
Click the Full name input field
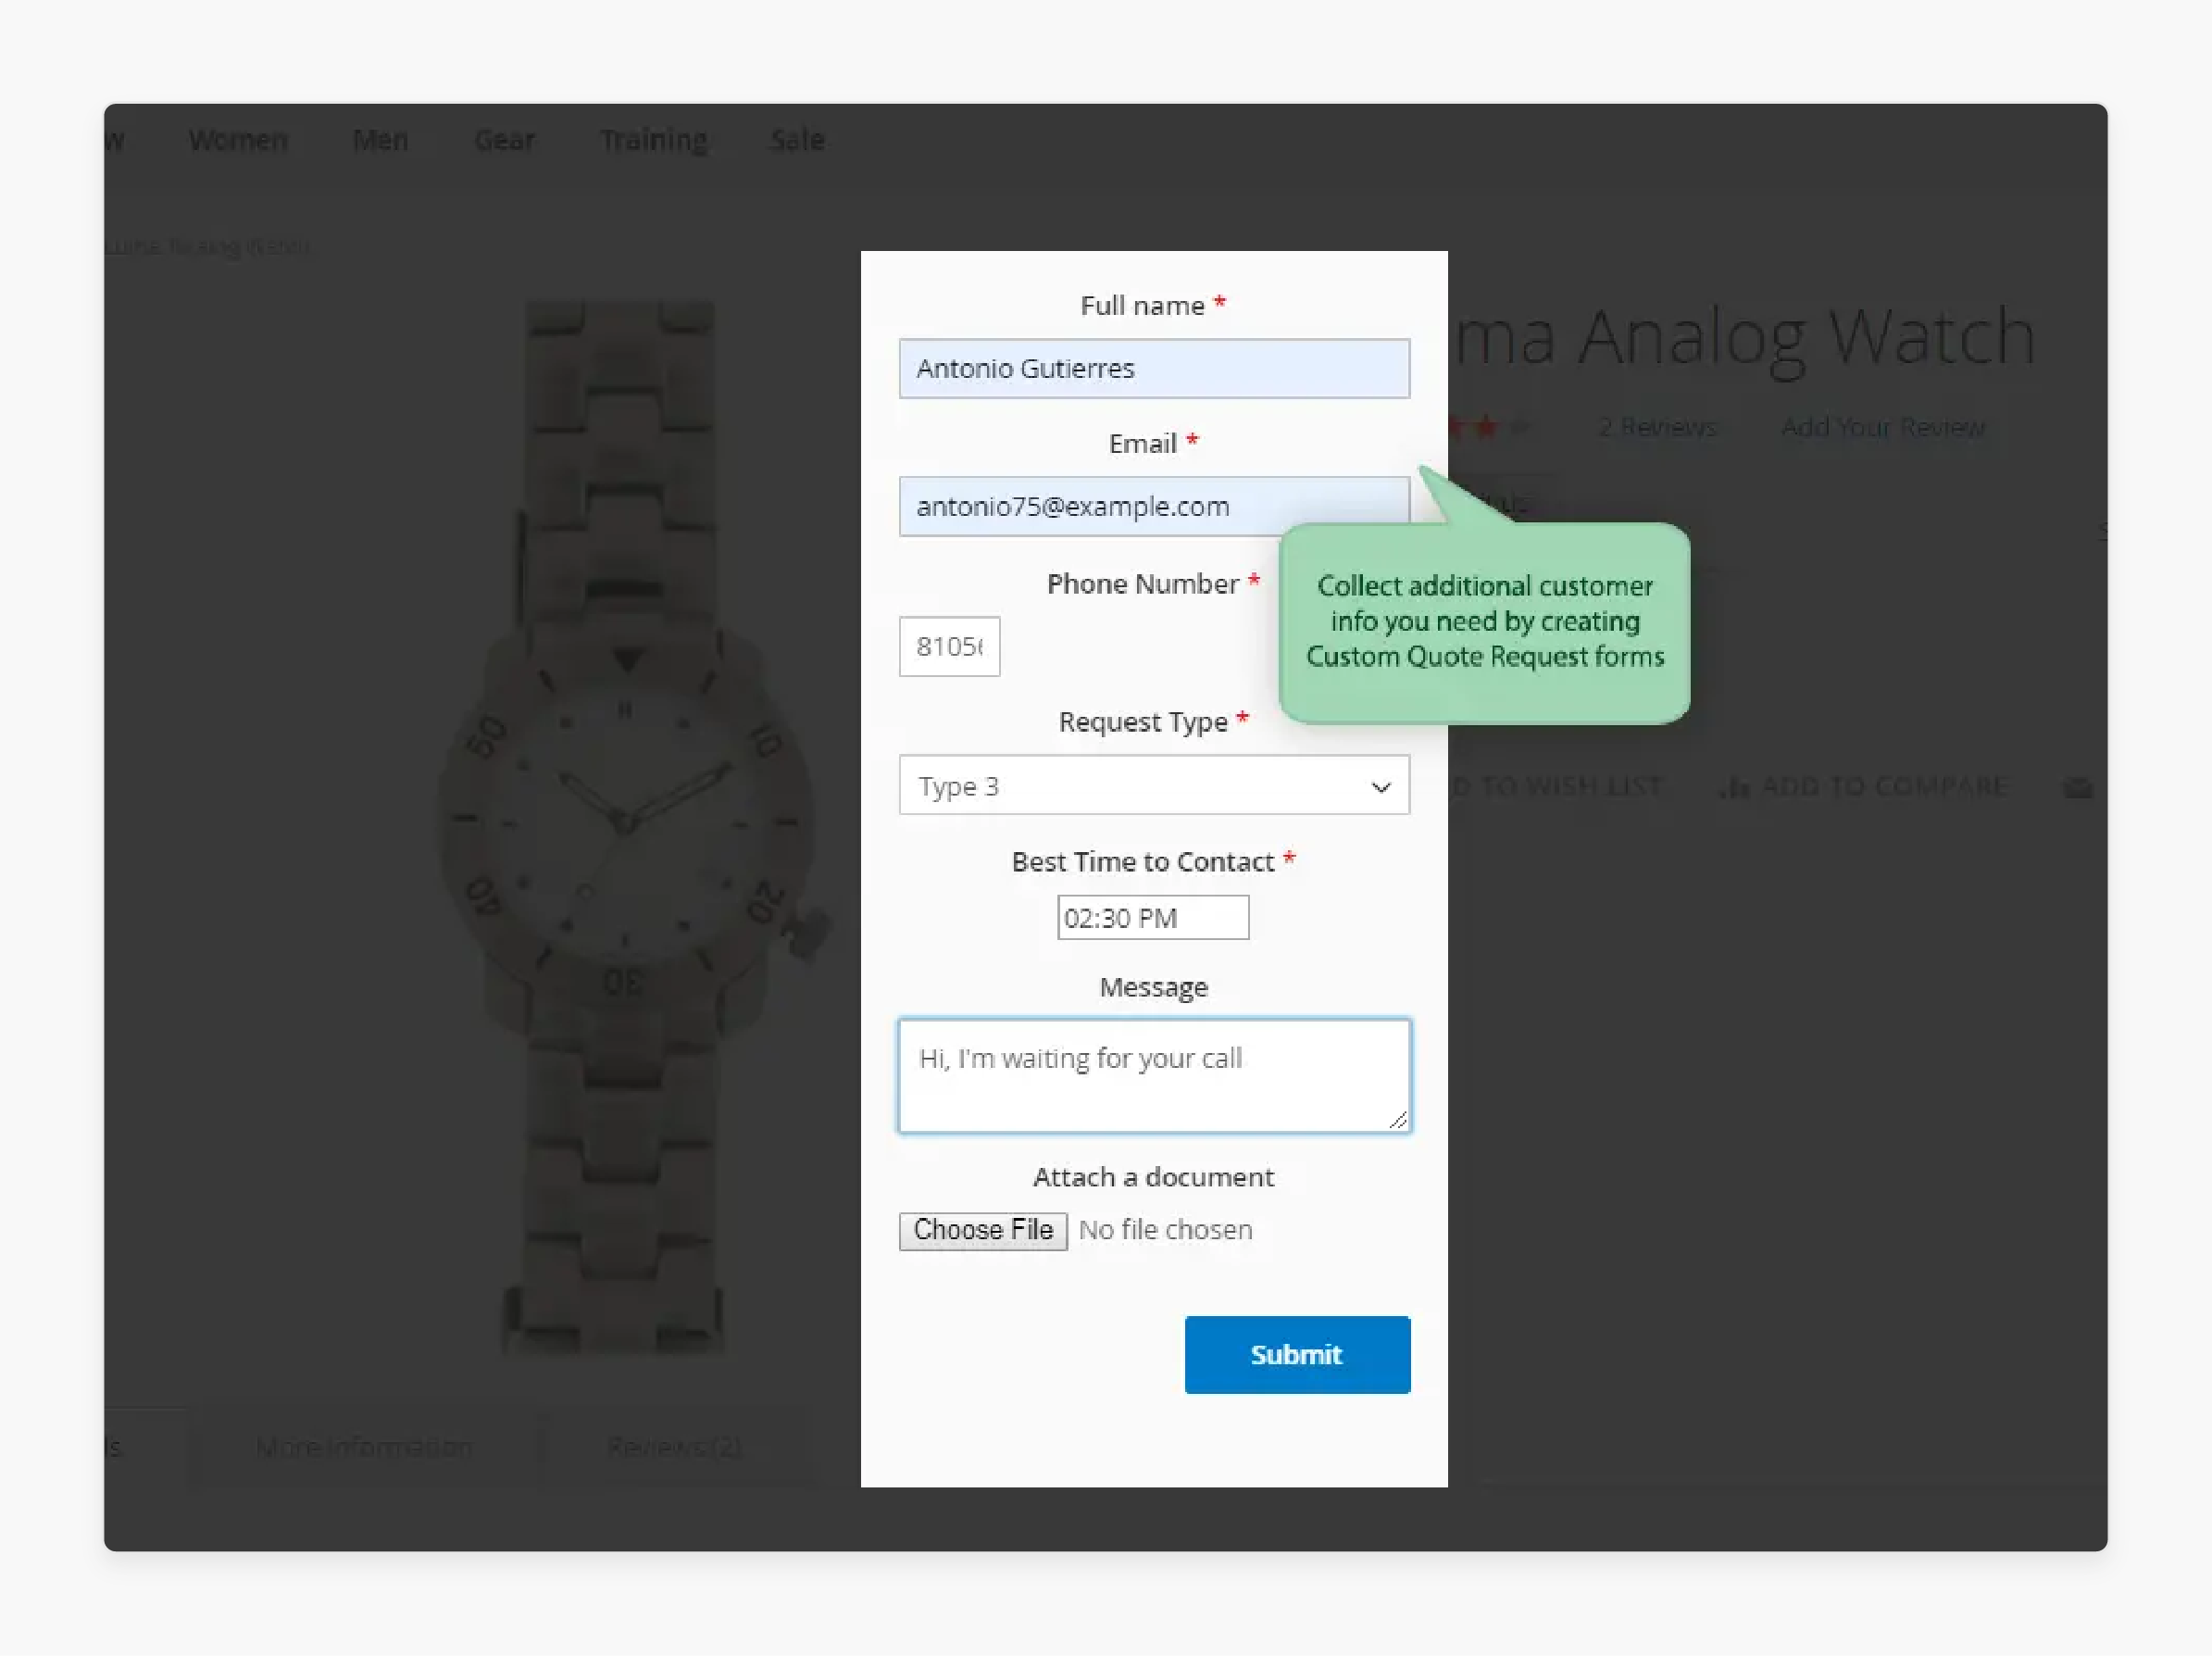[1154, 368]
